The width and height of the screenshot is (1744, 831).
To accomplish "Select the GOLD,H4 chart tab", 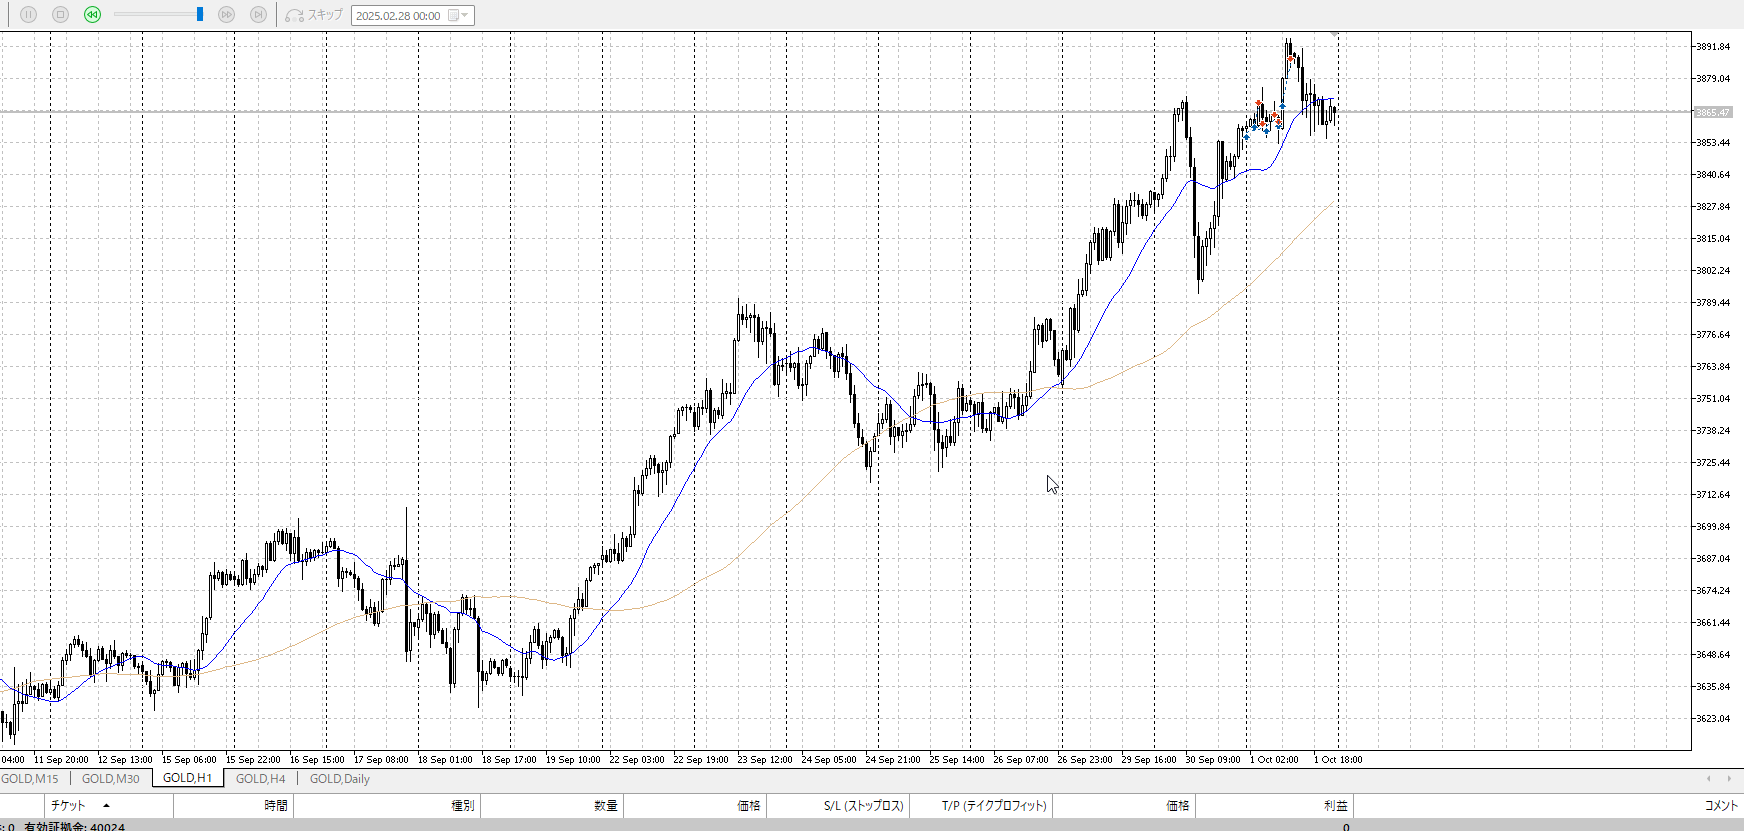I will pos(260,779).
